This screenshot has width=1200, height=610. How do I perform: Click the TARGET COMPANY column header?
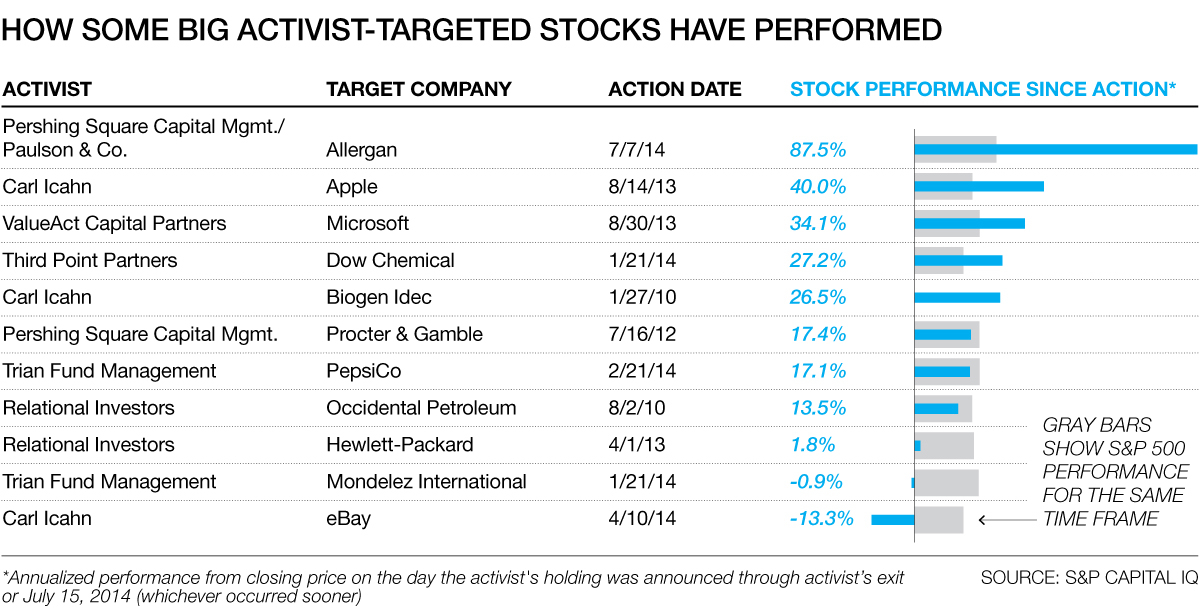tap(419, 89)
